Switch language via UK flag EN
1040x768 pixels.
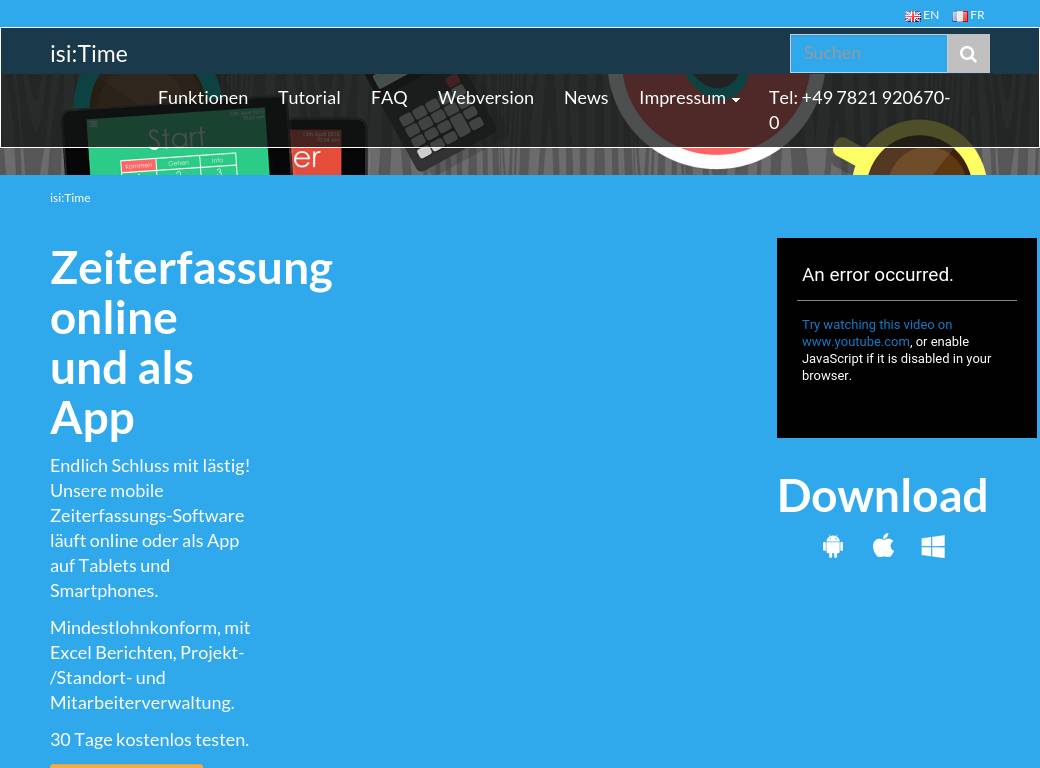[922, 15]
